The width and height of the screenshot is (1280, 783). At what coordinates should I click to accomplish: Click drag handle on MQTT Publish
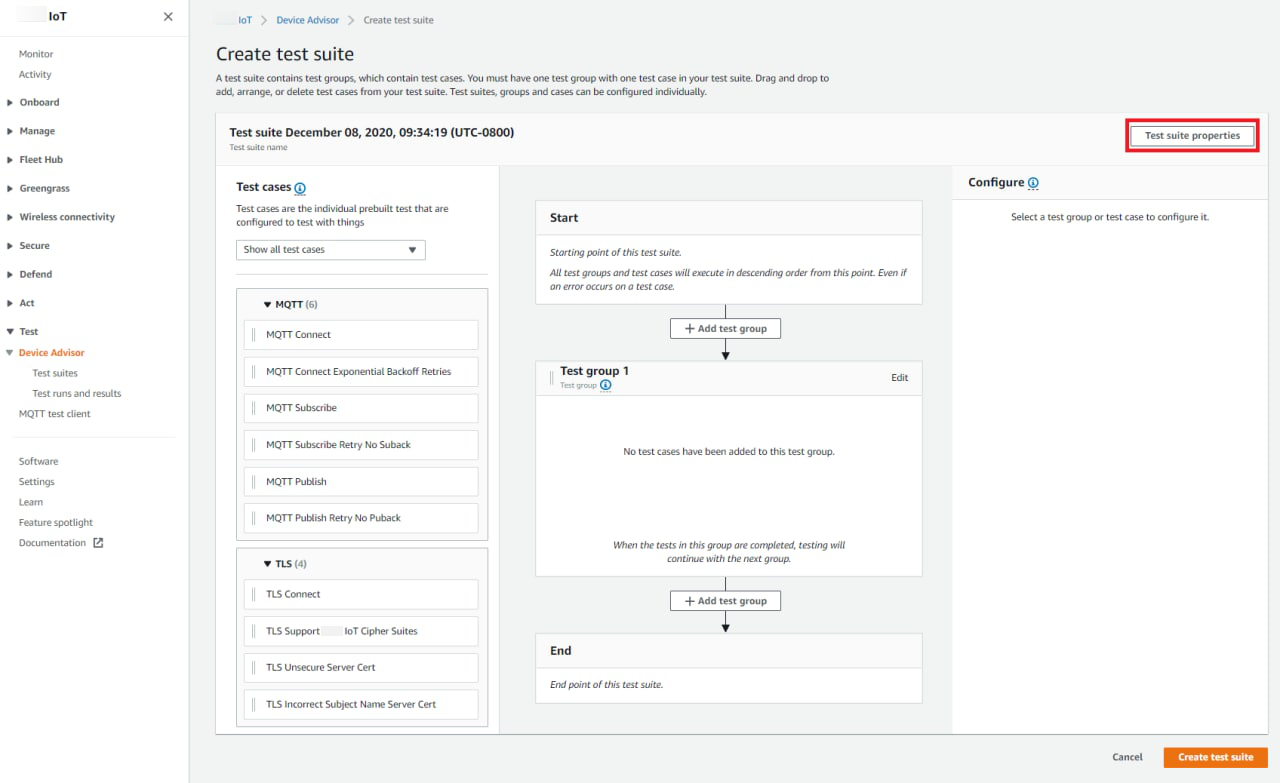tap(254, 482)
